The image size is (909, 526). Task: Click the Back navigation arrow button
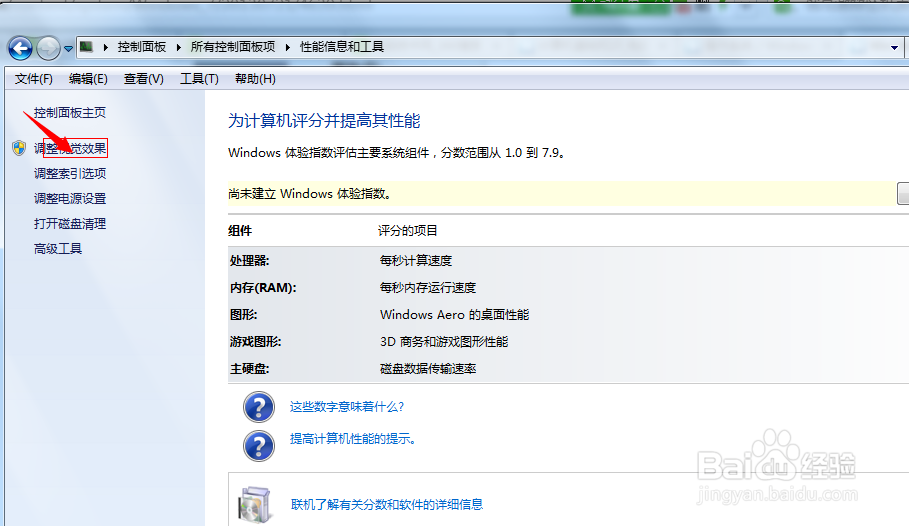[x=20, y=48]
